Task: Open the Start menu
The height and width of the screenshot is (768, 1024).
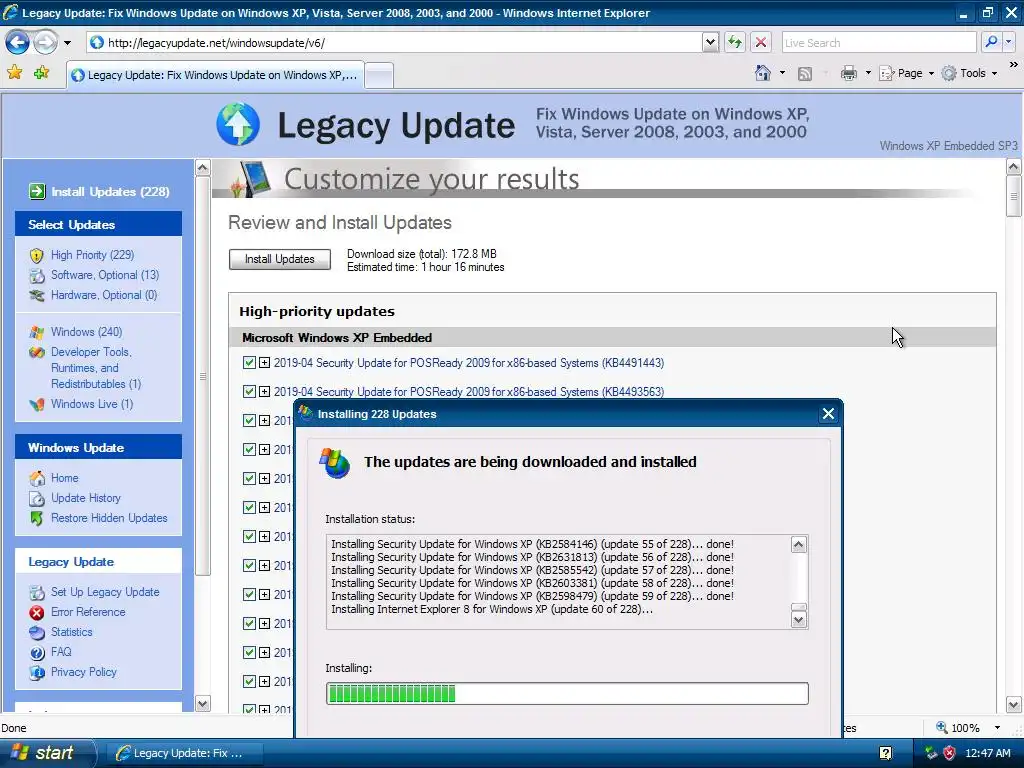Action: [x=46, y=753]
